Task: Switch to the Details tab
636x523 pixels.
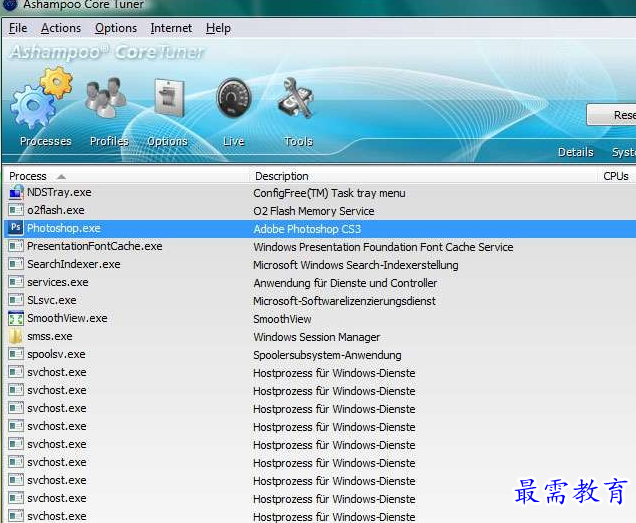Action: point(575,152)
